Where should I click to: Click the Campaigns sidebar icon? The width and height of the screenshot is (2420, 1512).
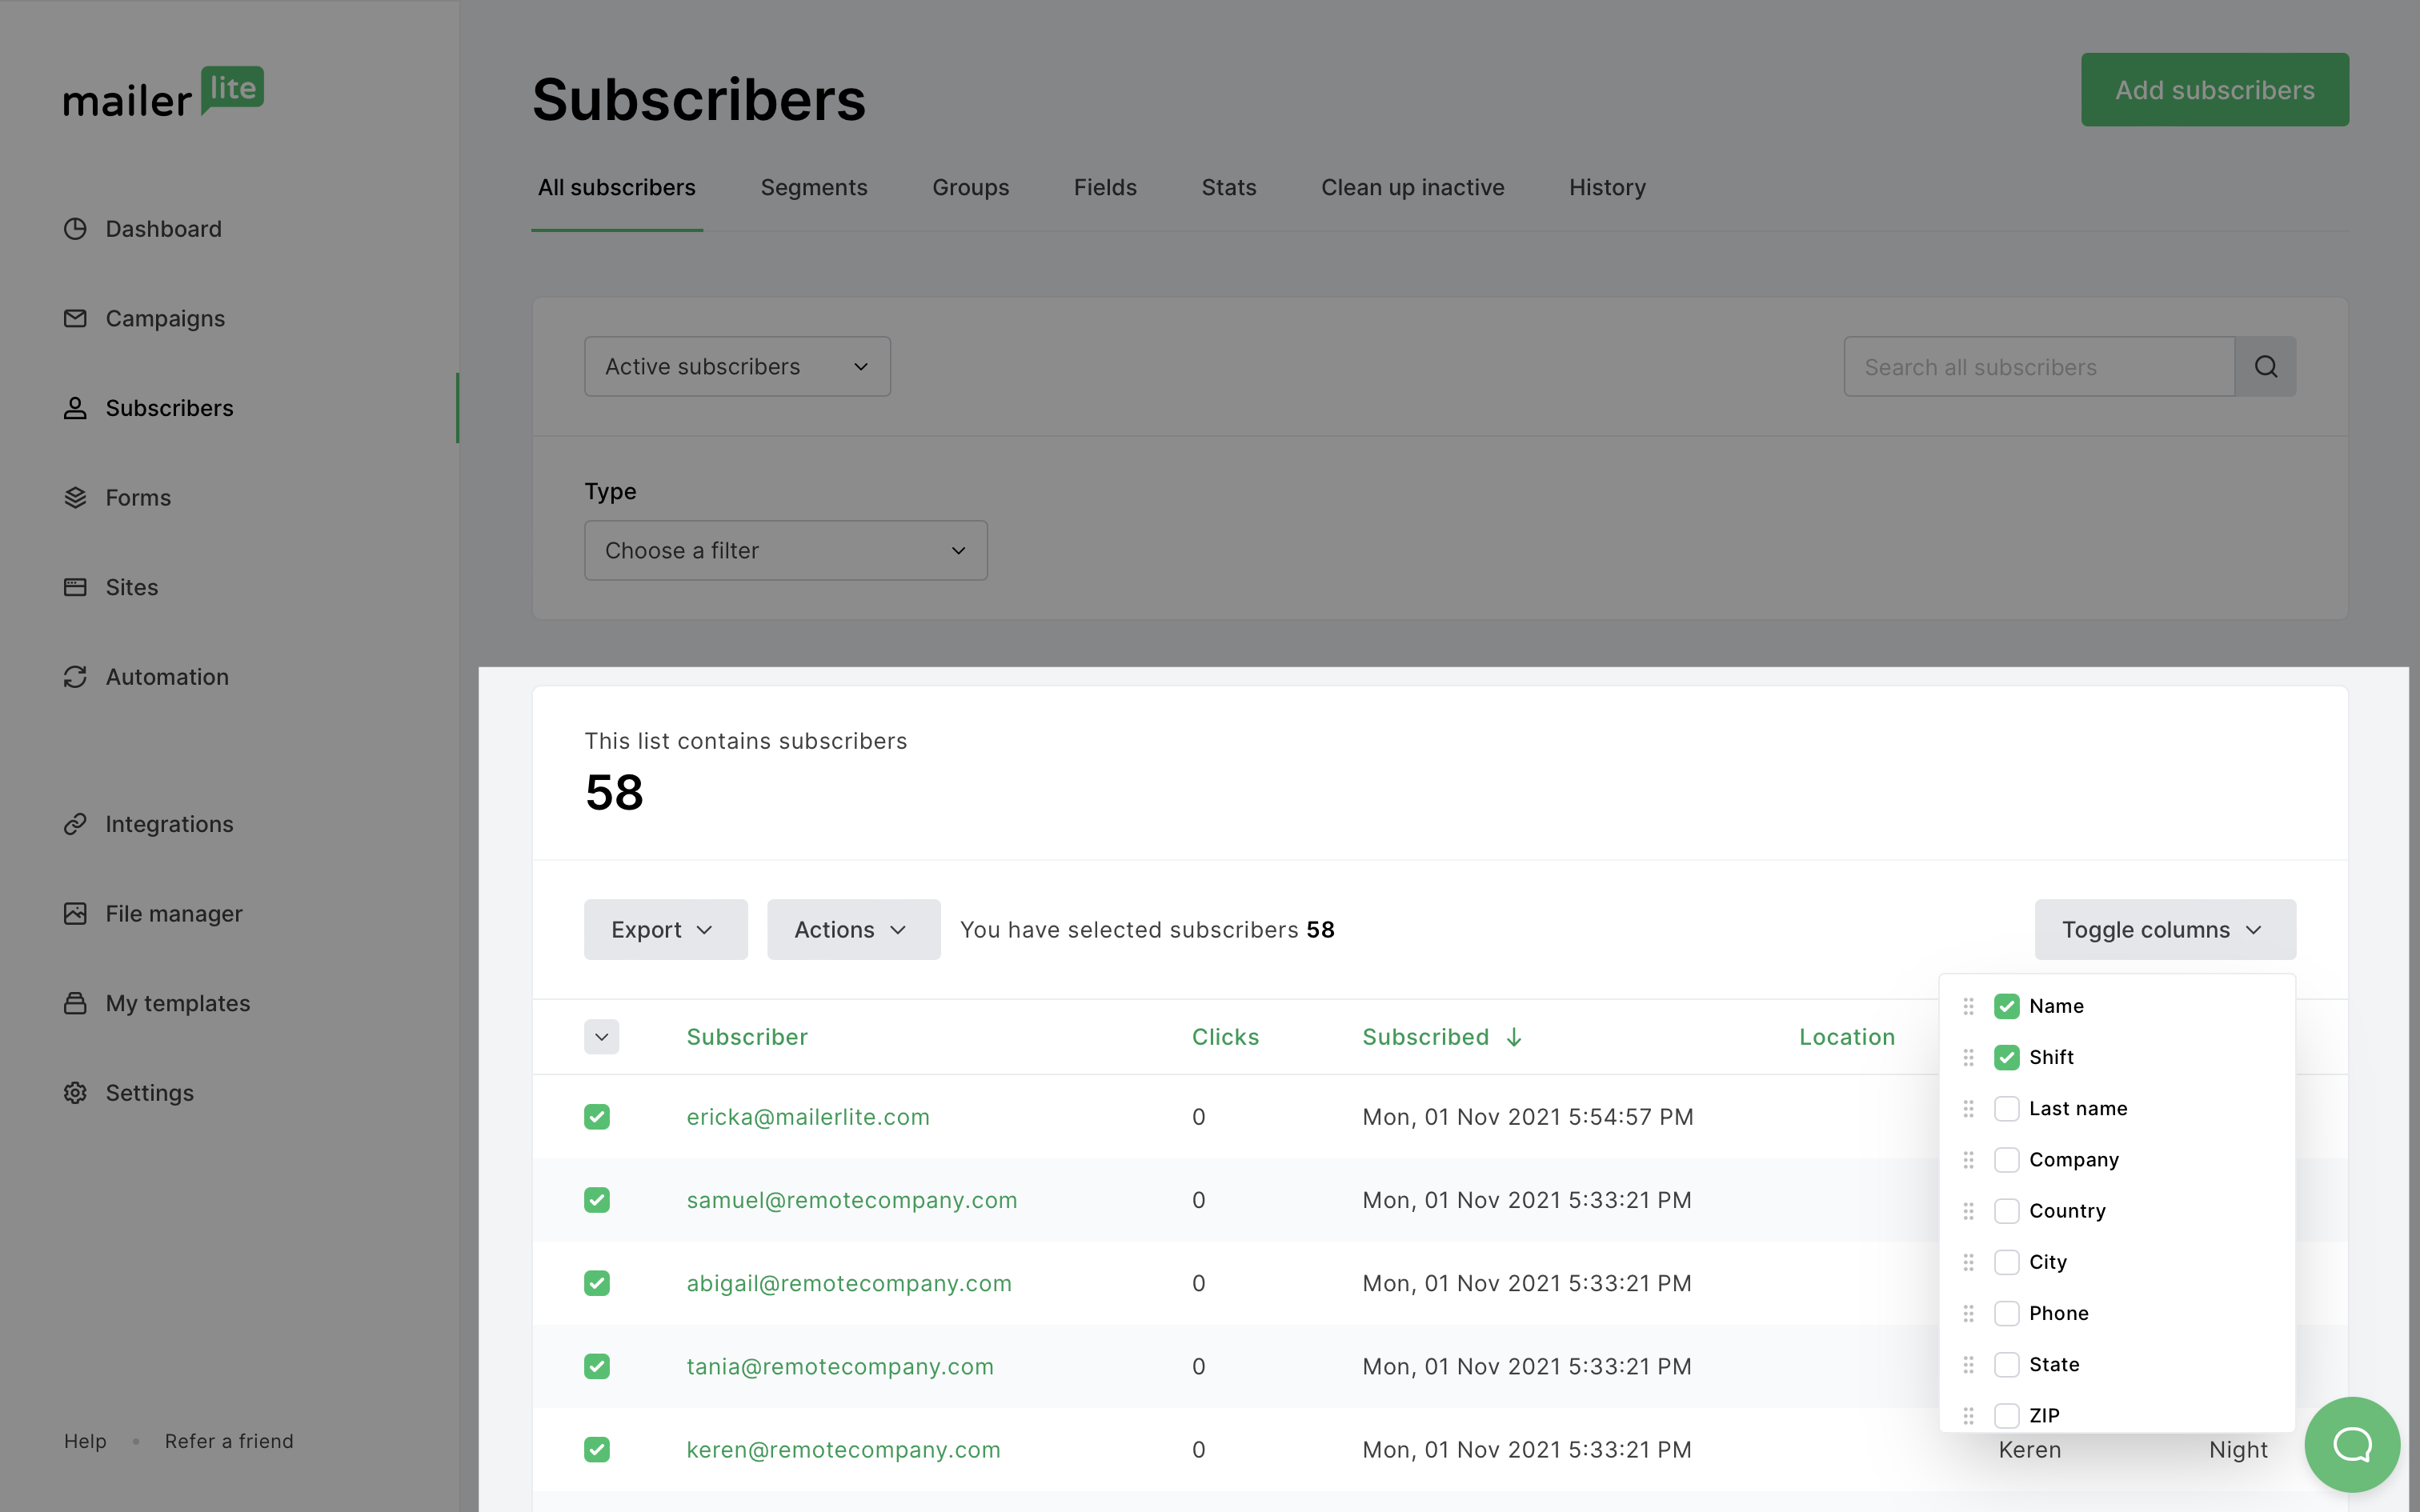[x=77, y=317]
